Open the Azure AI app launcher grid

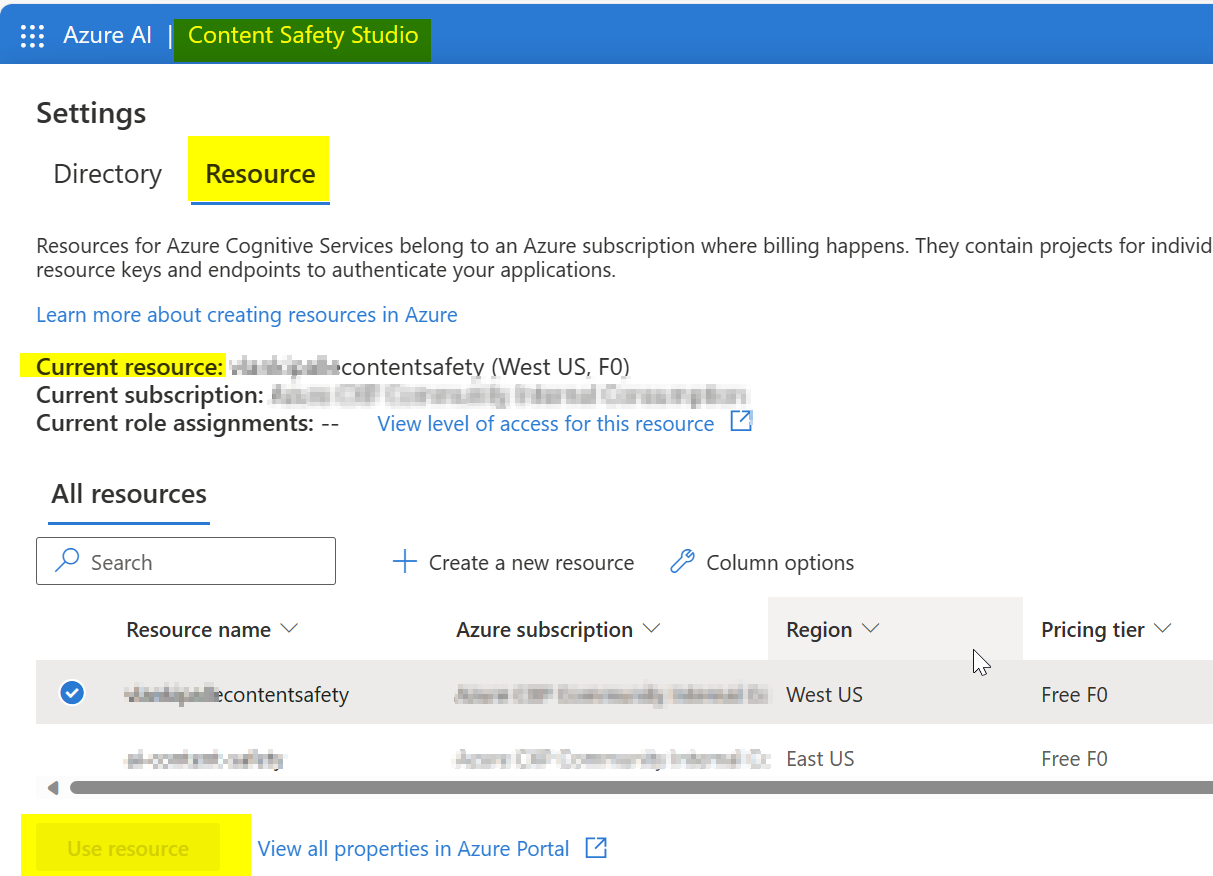[x=32, y=36]
